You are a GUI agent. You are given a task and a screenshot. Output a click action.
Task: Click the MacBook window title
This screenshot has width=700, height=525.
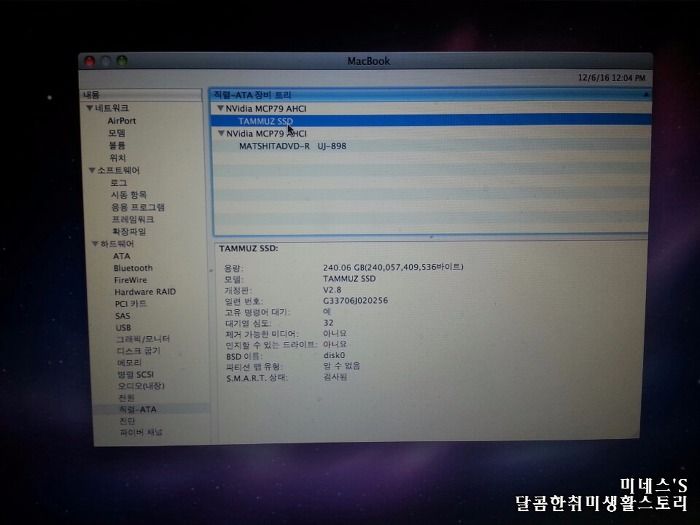tap(369, 61)
